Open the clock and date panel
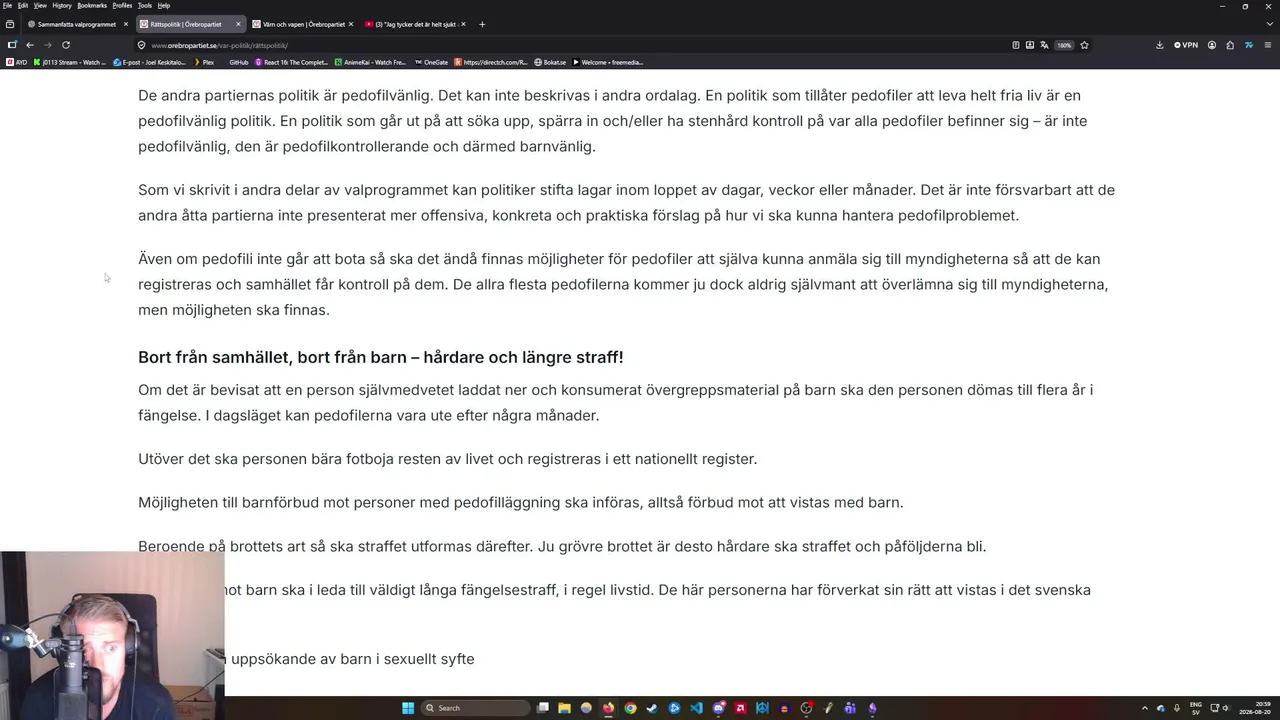 [x=1255, y=708]
